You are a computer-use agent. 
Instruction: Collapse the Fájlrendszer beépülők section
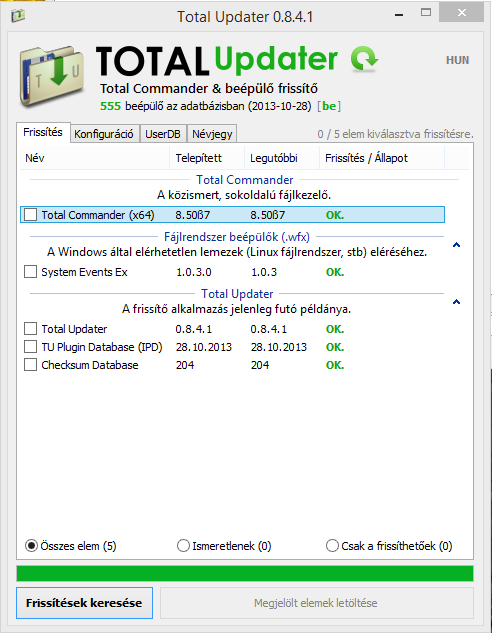[456, 245]
